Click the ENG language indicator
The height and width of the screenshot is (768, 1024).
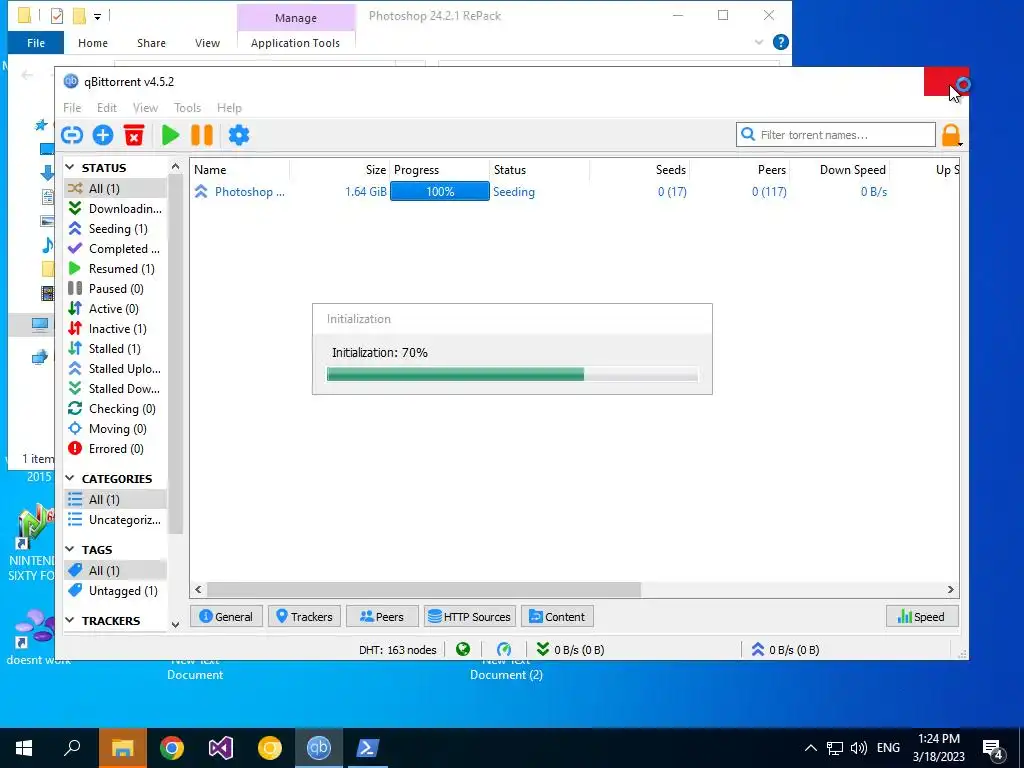pos(888,748)
